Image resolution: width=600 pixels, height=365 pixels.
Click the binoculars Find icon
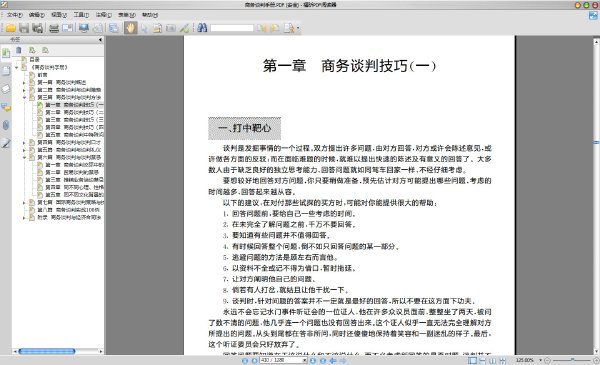coord(202,28)
